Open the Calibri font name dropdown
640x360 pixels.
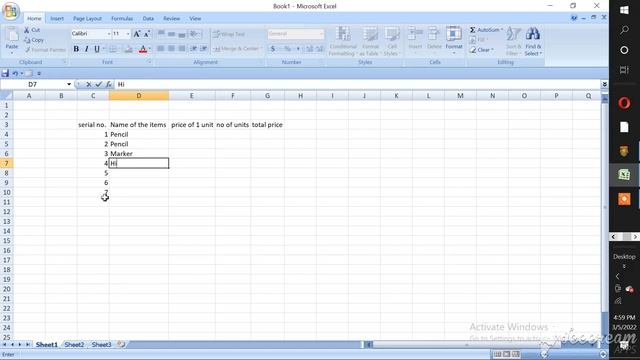click(109, 34)
